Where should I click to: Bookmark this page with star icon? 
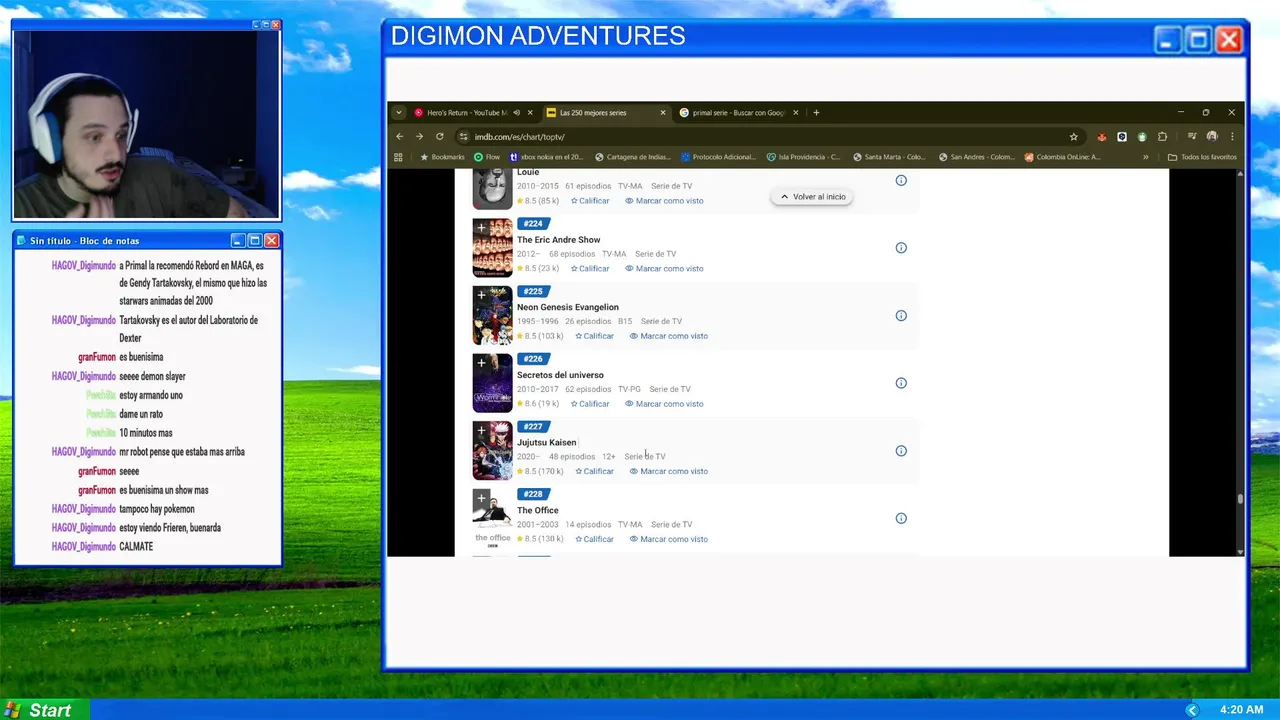point(1074,137)
